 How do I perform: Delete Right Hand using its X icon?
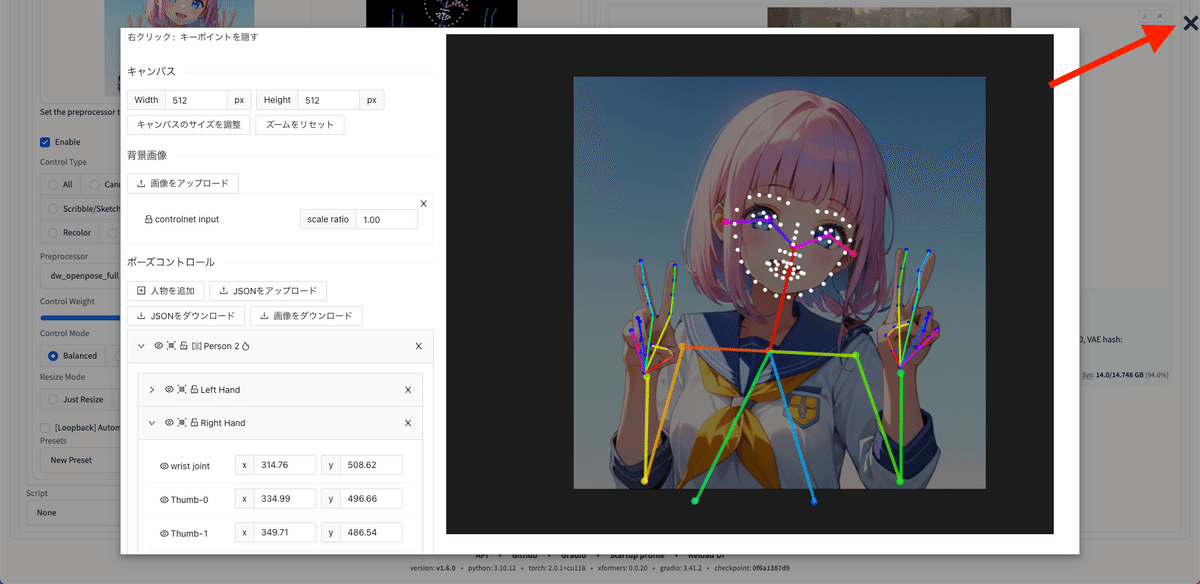[408, 423]
